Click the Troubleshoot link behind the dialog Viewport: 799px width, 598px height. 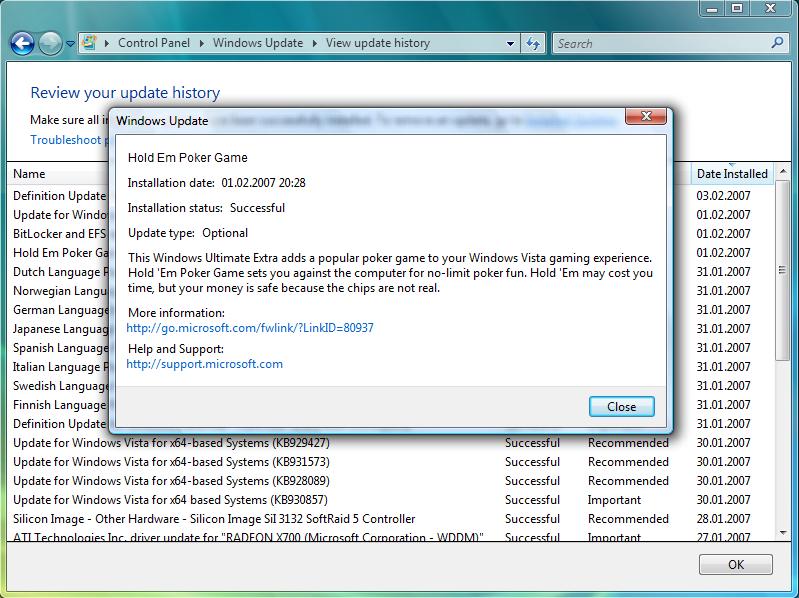pos(69,140)
